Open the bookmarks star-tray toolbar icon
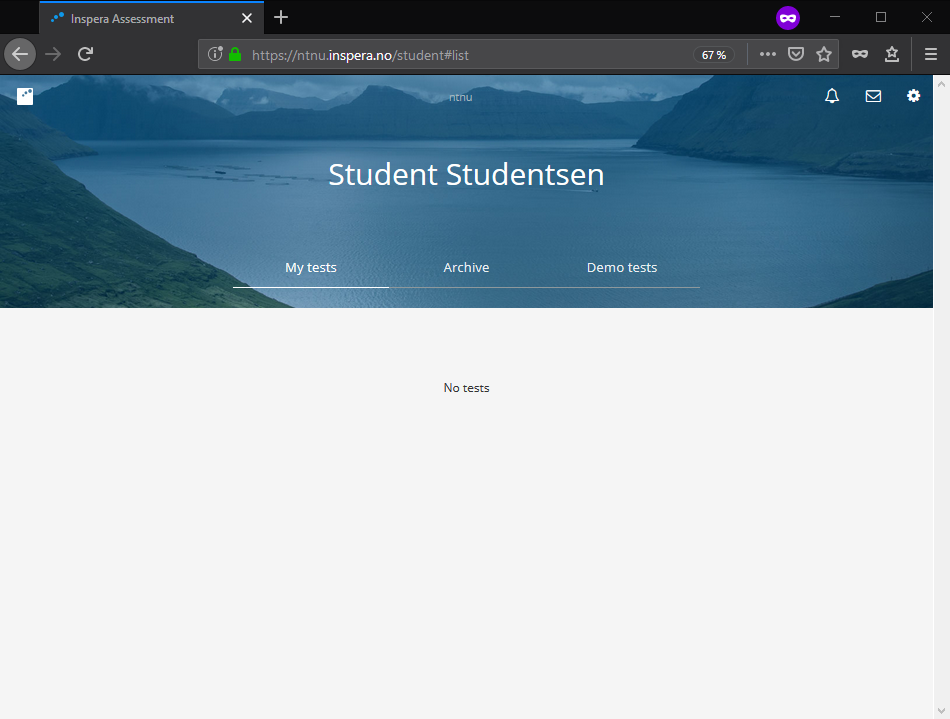The image size is (950, 719). [x=892, y=54]
